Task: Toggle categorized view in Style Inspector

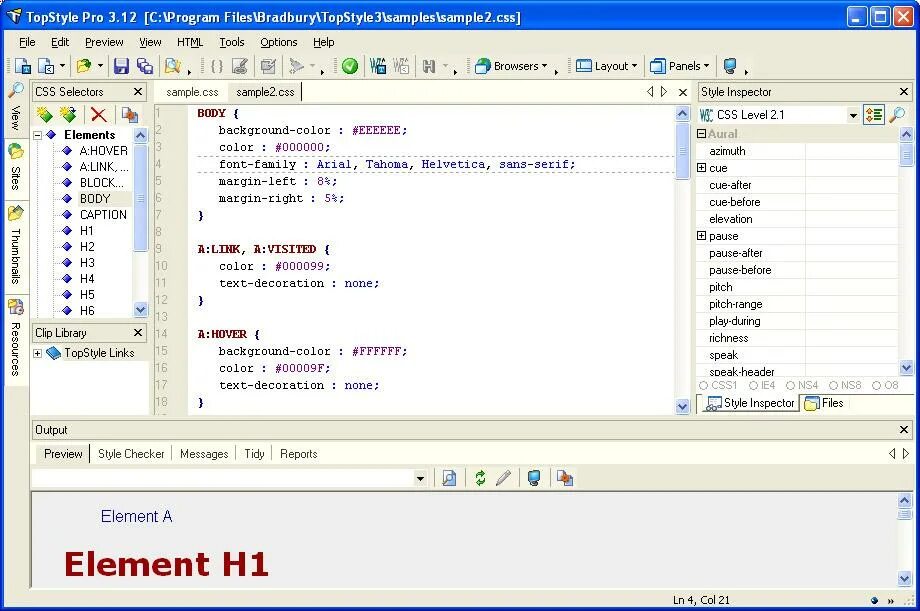Action: coord(874,114)
